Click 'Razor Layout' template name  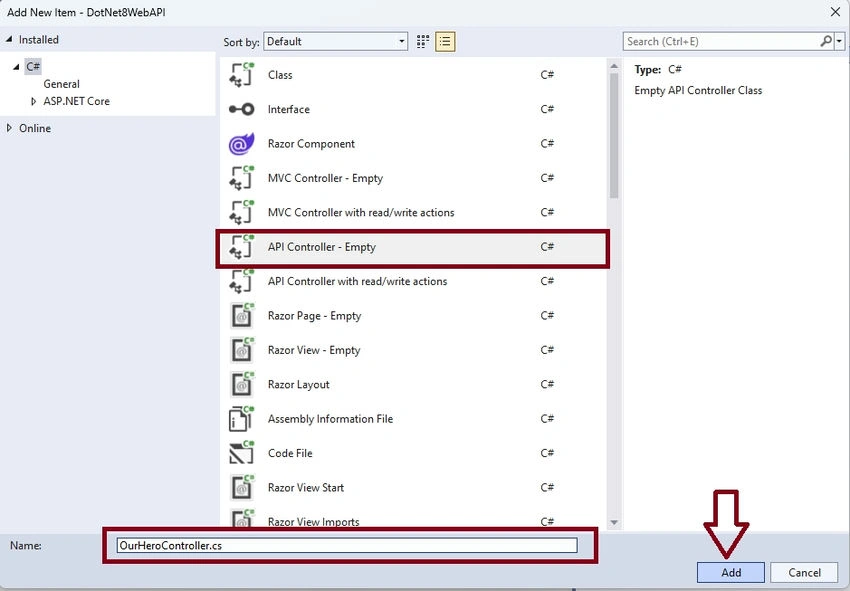click(299, 385)
